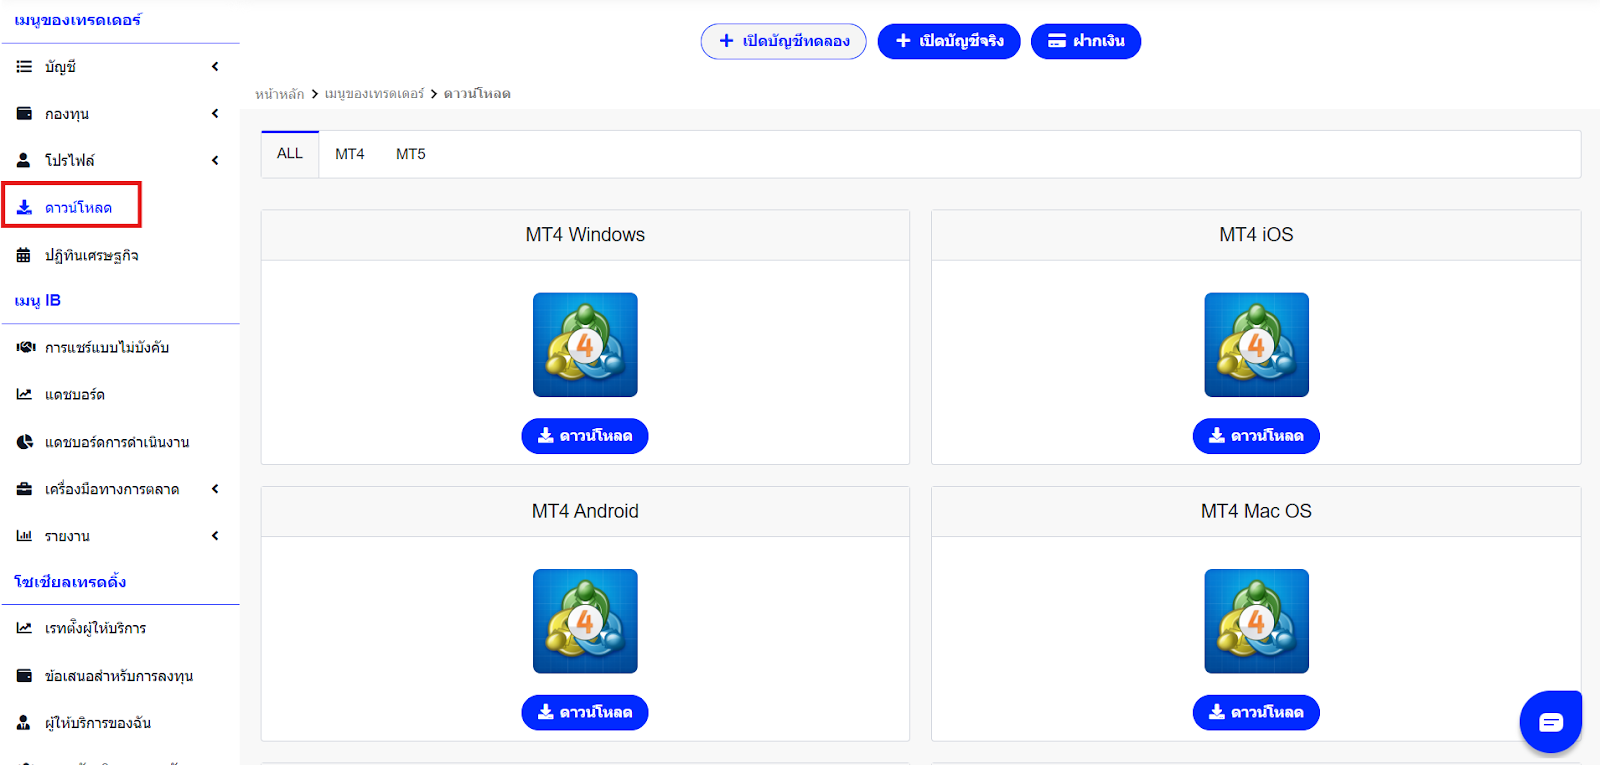1600x765 pixels.
Task: Click the ฝากเงิน deposit button
Action: 1086,41
